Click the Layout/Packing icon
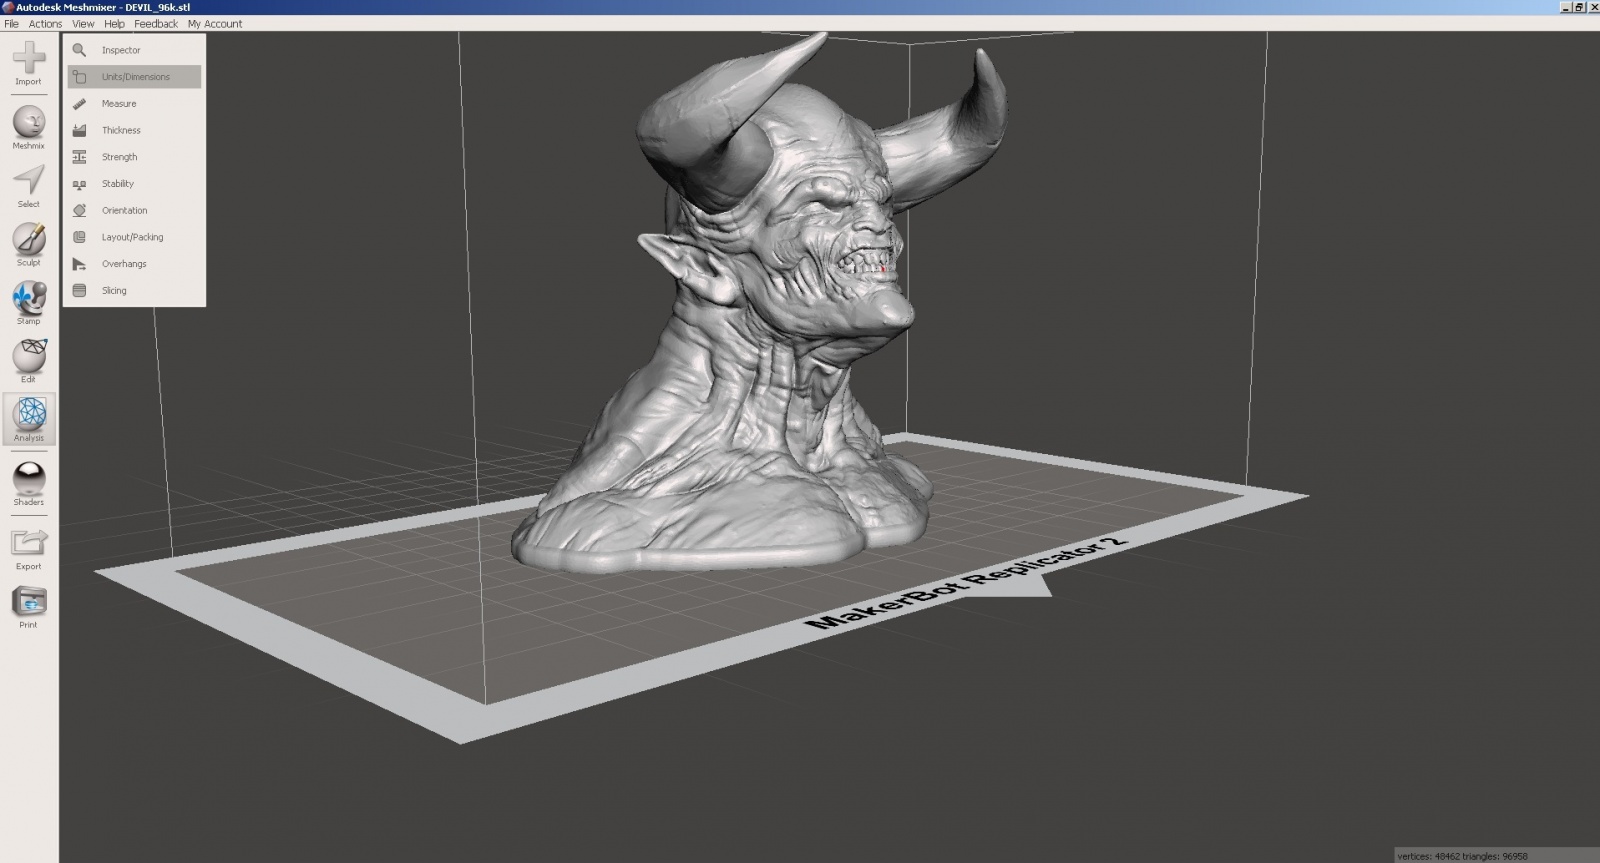Screen dimensions: 1600x863 point(79,237)
